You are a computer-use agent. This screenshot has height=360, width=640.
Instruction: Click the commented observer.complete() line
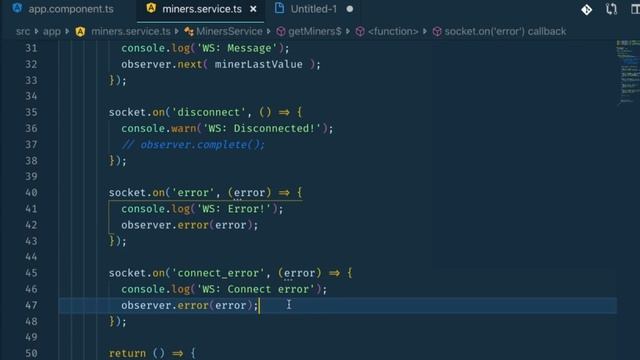click(x=193, y=145)
